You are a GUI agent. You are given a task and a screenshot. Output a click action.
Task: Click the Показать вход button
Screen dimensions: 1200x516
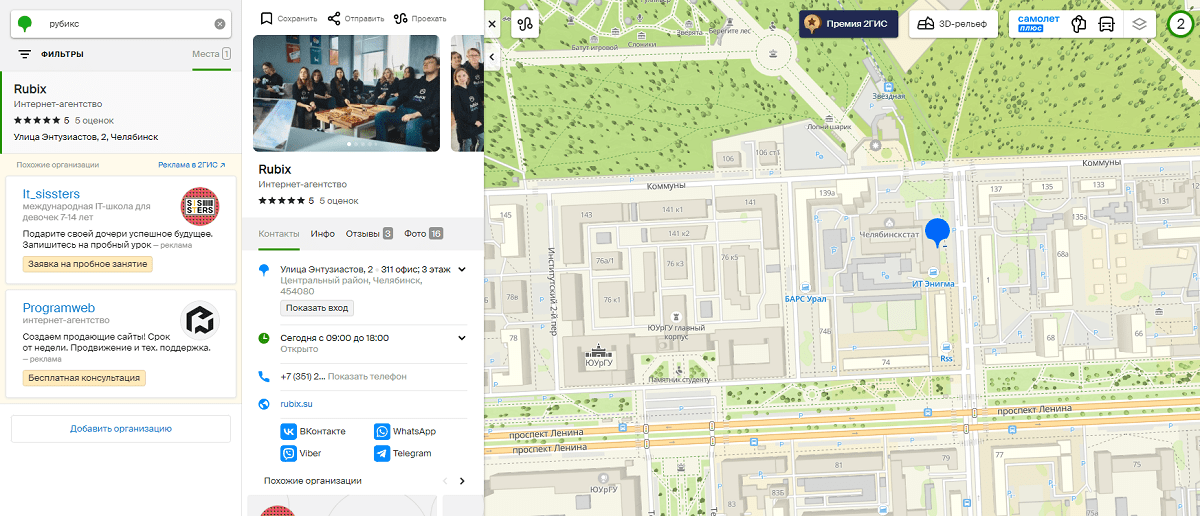pyautogui.click(x=317, y=308)
